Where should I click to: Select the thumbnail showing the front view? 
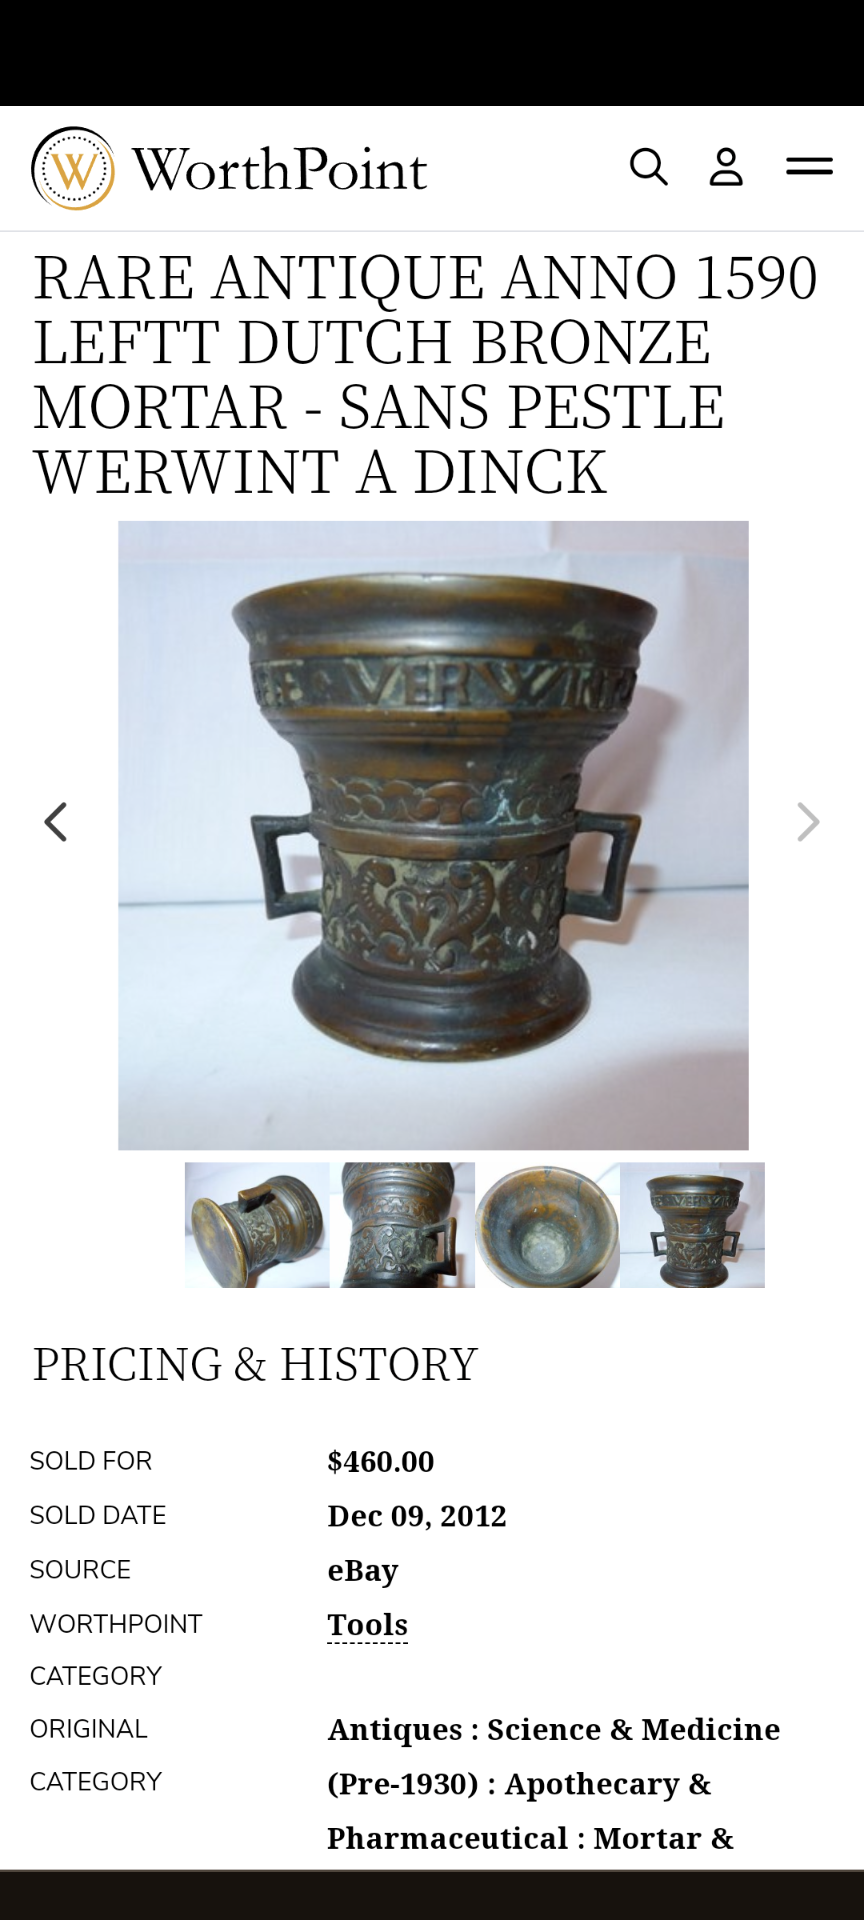pyautogui.click(x=692, y=1225)
